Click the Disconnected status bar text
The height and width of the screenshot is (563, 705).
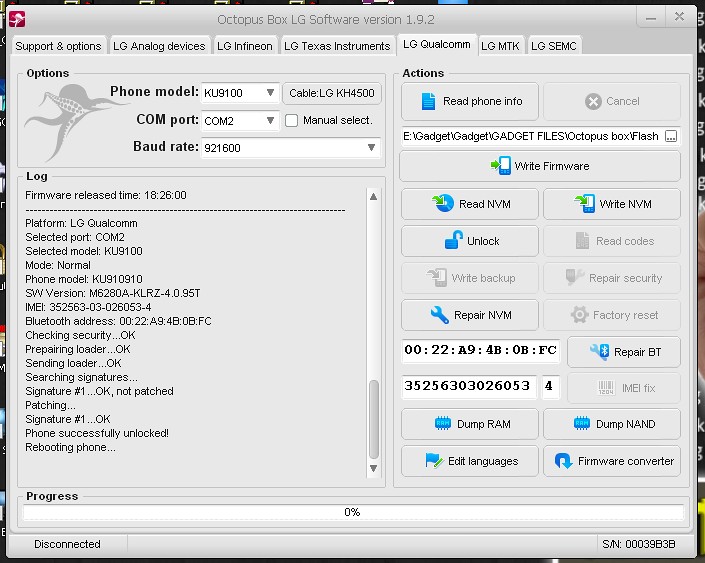click(x=67, y=544)
